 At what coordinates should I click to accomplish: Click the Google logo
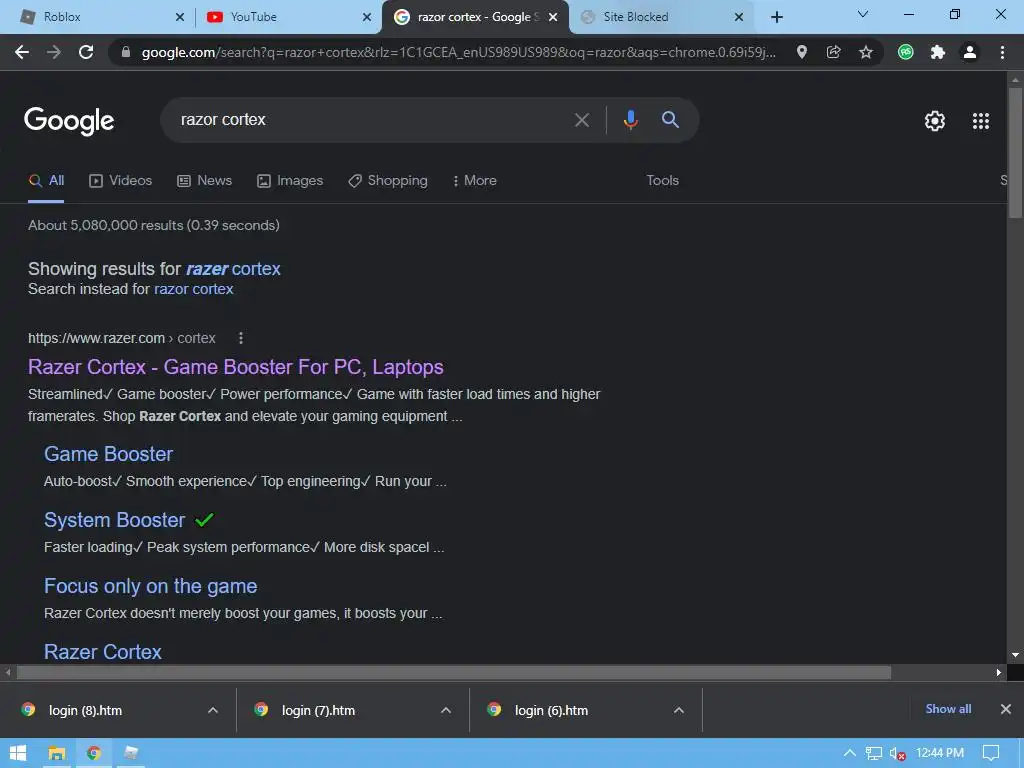click(69, 121)
